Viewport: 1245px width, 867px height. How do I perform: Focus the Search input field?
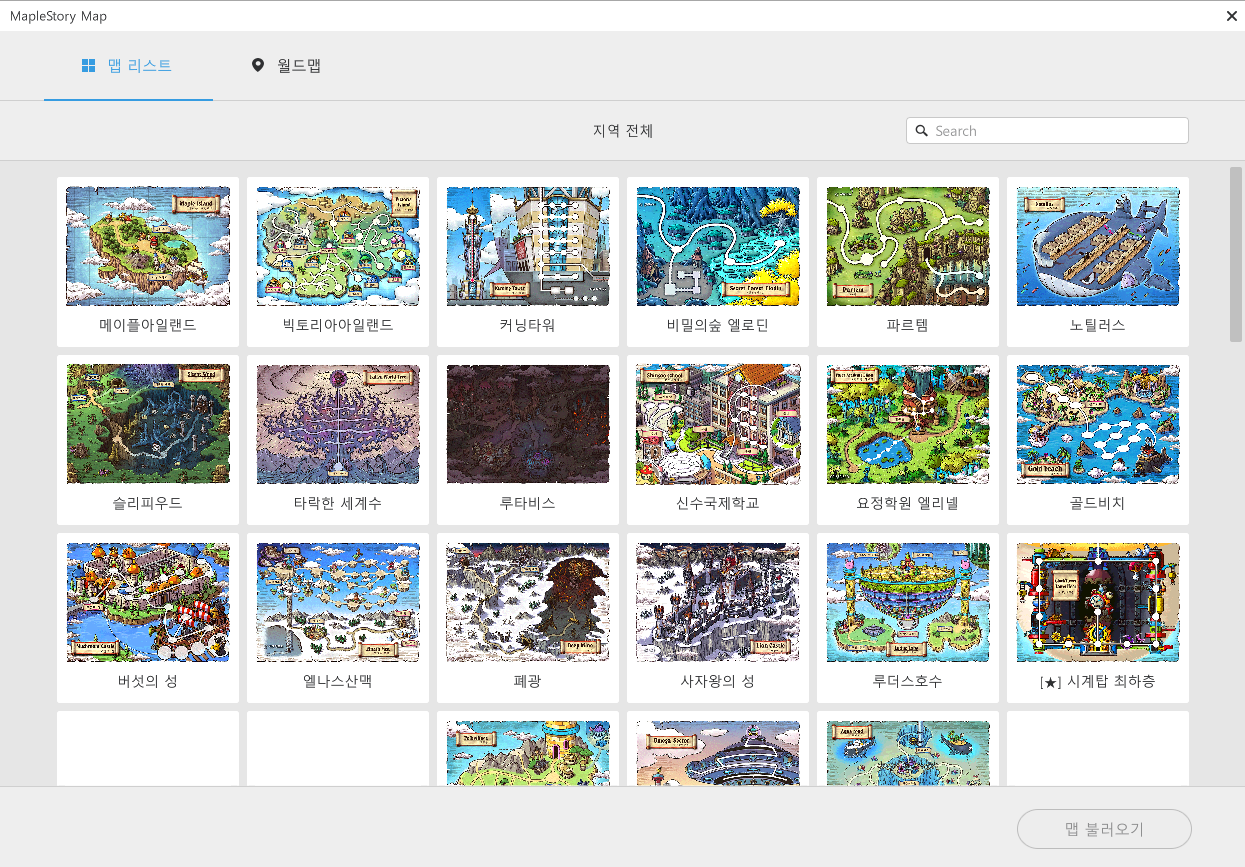1047,131
